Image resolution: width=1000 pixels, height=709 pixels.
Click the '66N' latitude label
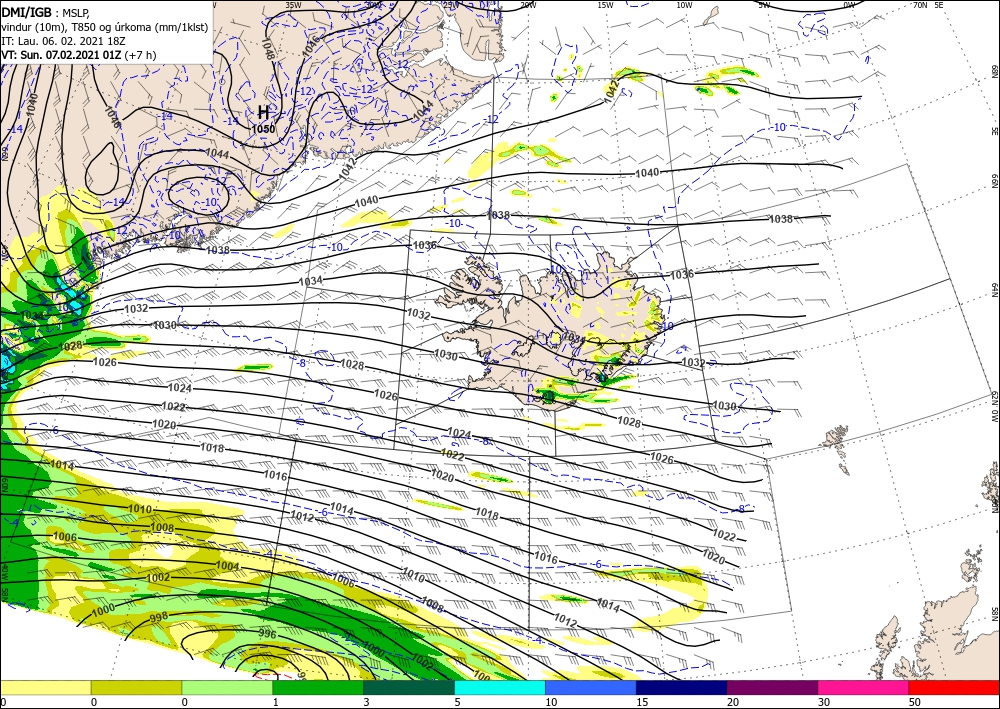click(x=994, y=181)
